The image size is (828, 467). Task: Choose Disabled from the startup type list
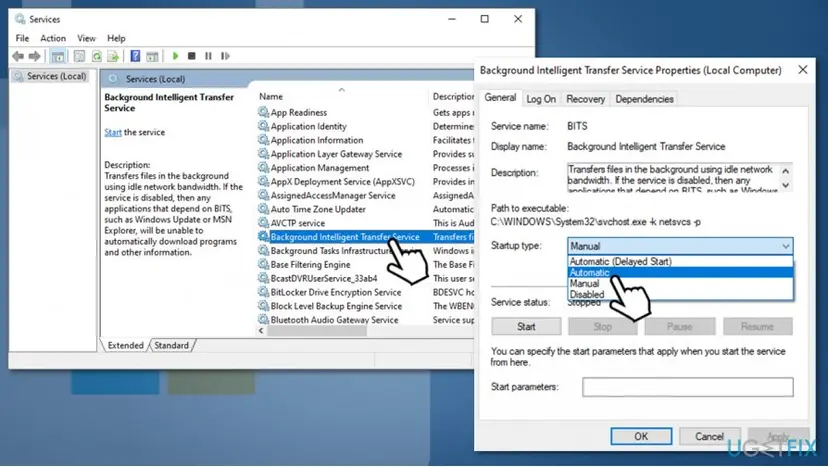pyautogui.click(x=680, y=294)
